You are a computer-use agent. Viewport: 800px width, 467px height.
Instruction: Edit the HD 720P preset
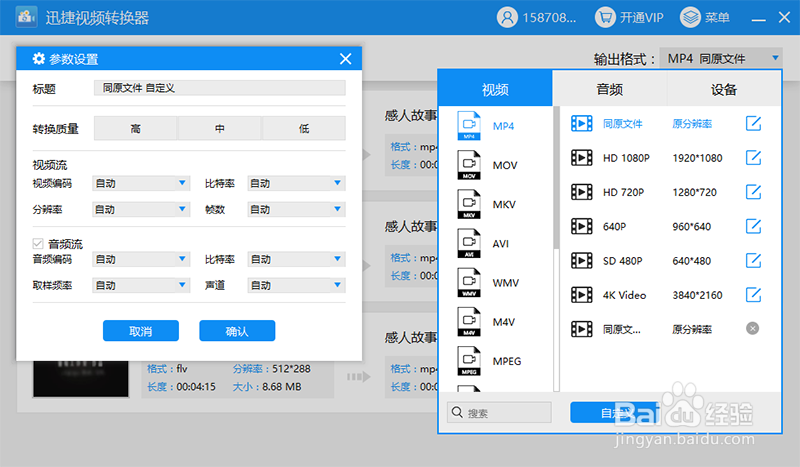click(753, 192)
